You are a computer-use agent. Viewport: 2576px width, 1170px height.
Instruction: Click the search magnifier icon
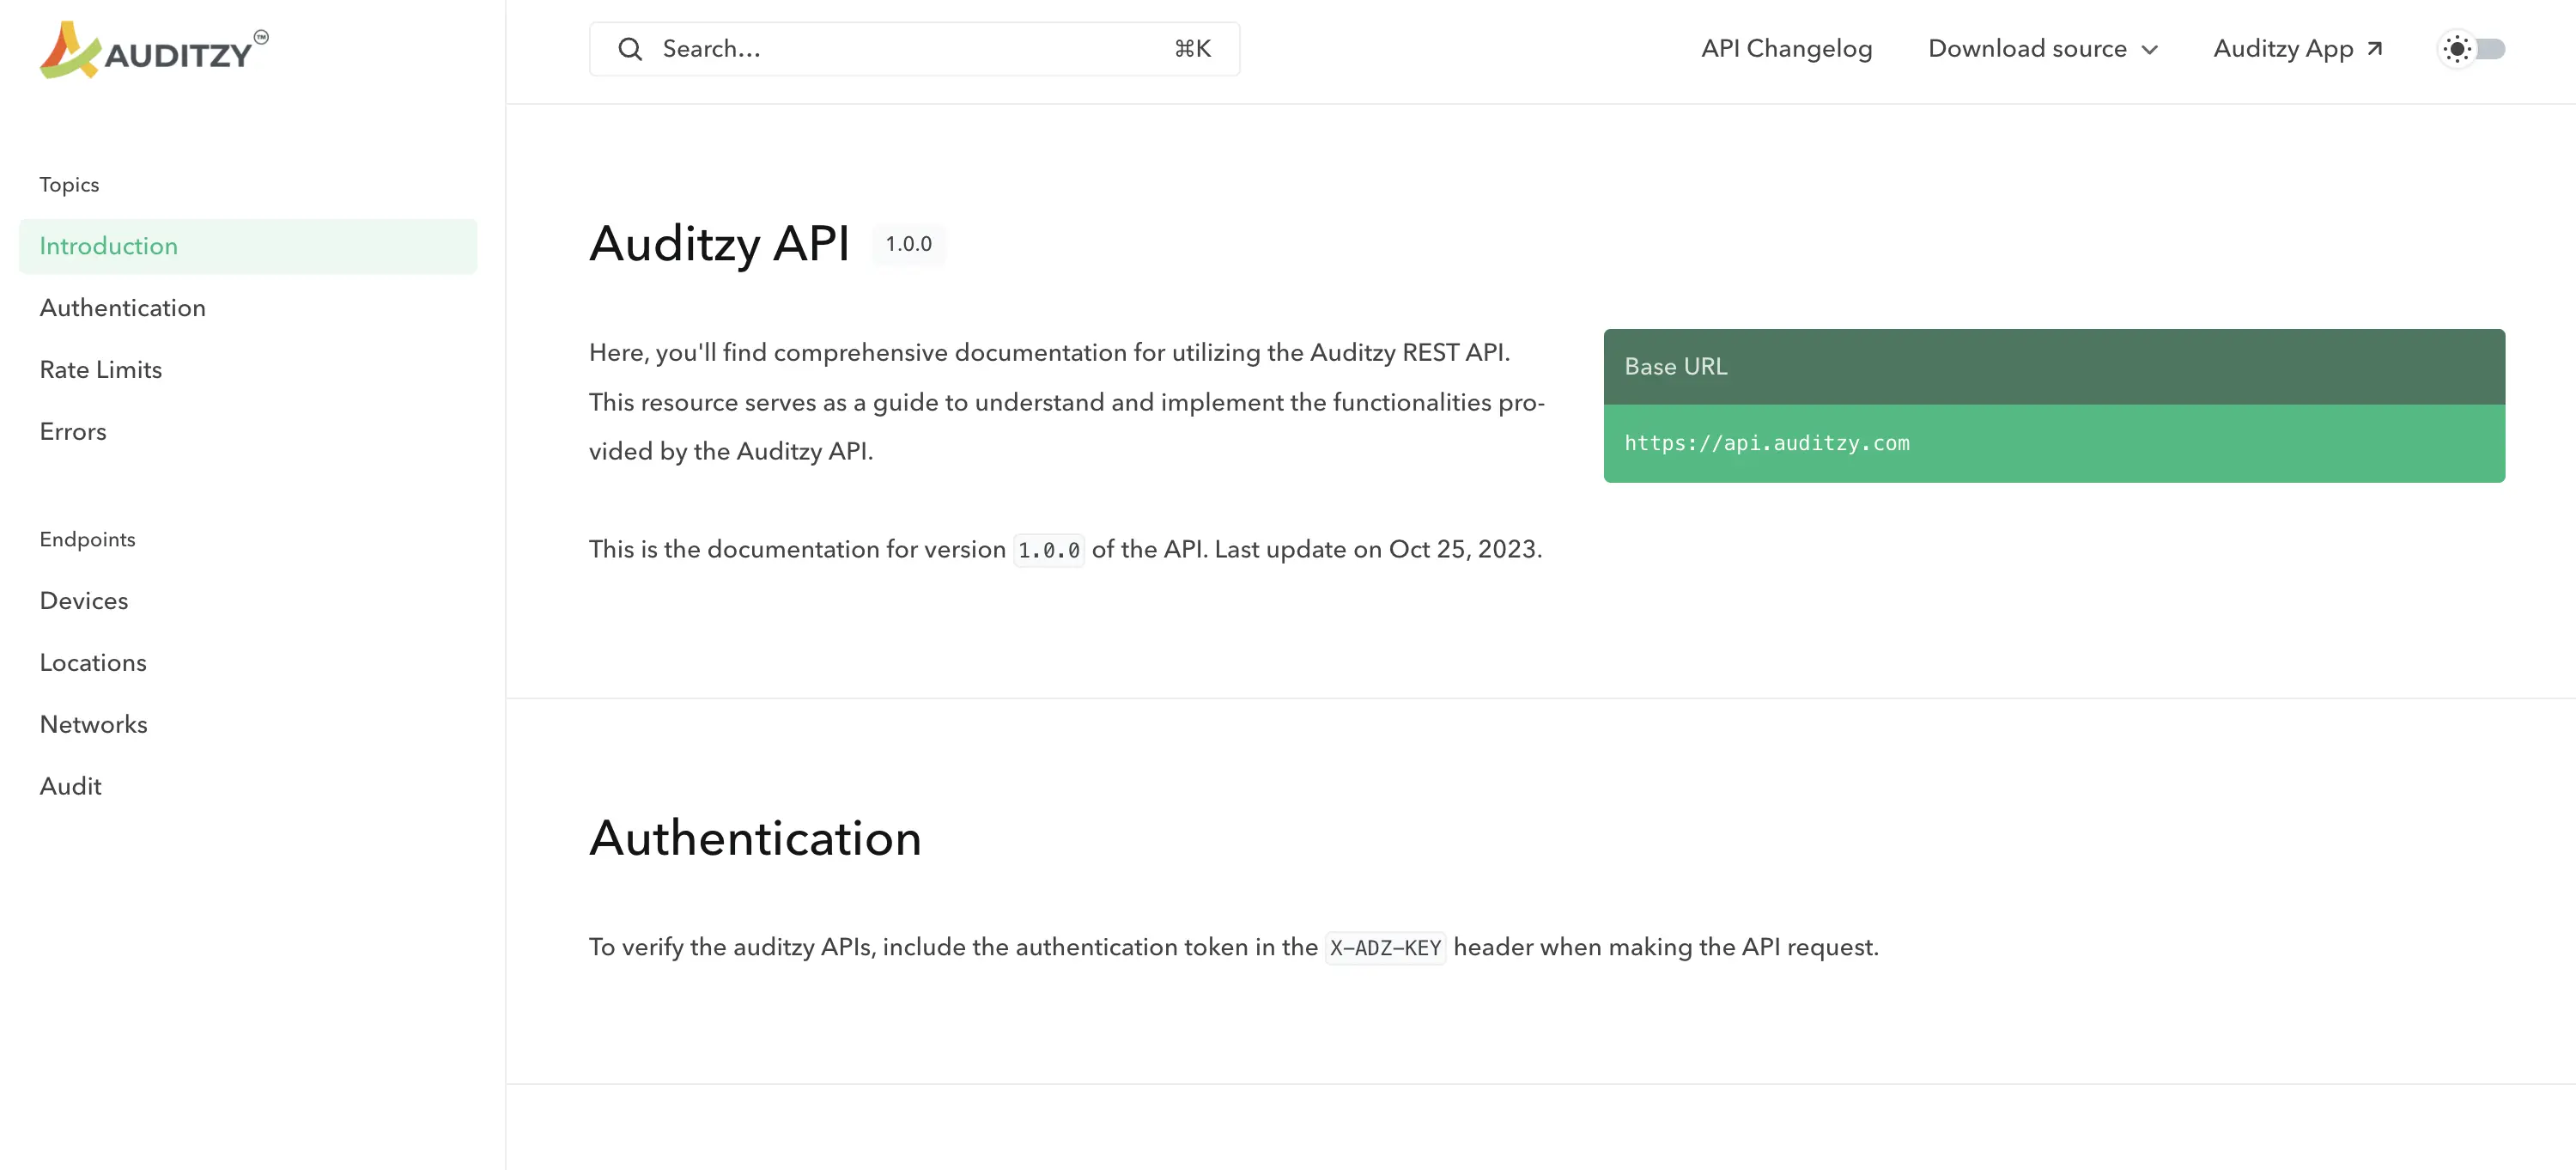(x=629, y=49)
